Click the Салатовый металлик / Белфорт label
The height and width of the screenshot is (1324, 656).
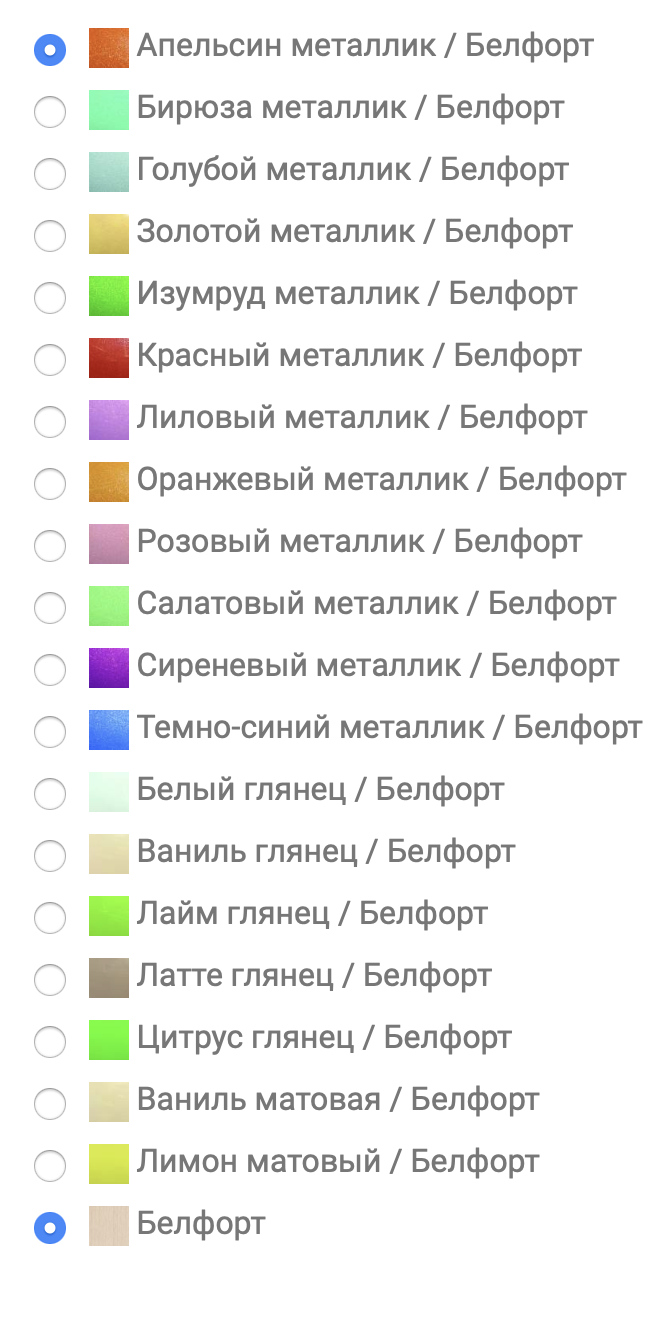point(376,604)
